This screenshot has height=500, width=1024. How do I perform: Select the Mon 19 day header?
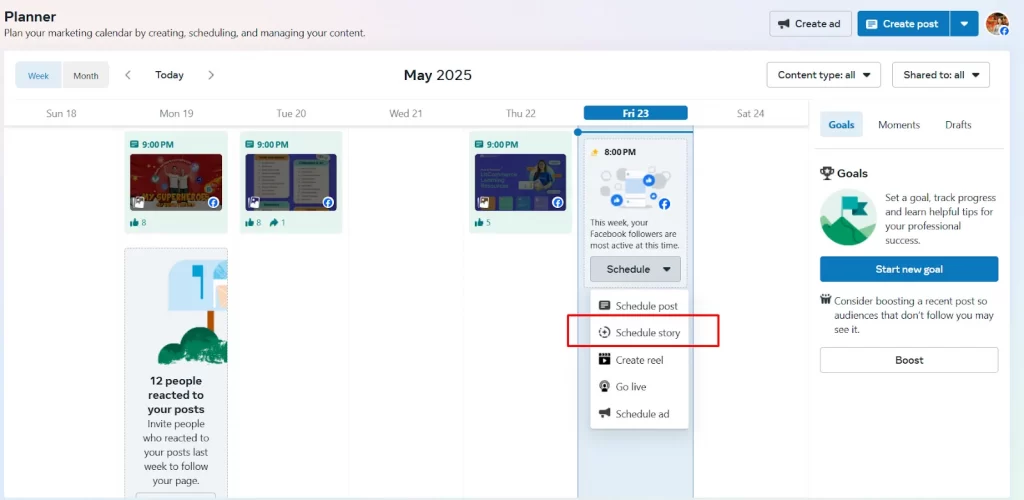176,114
